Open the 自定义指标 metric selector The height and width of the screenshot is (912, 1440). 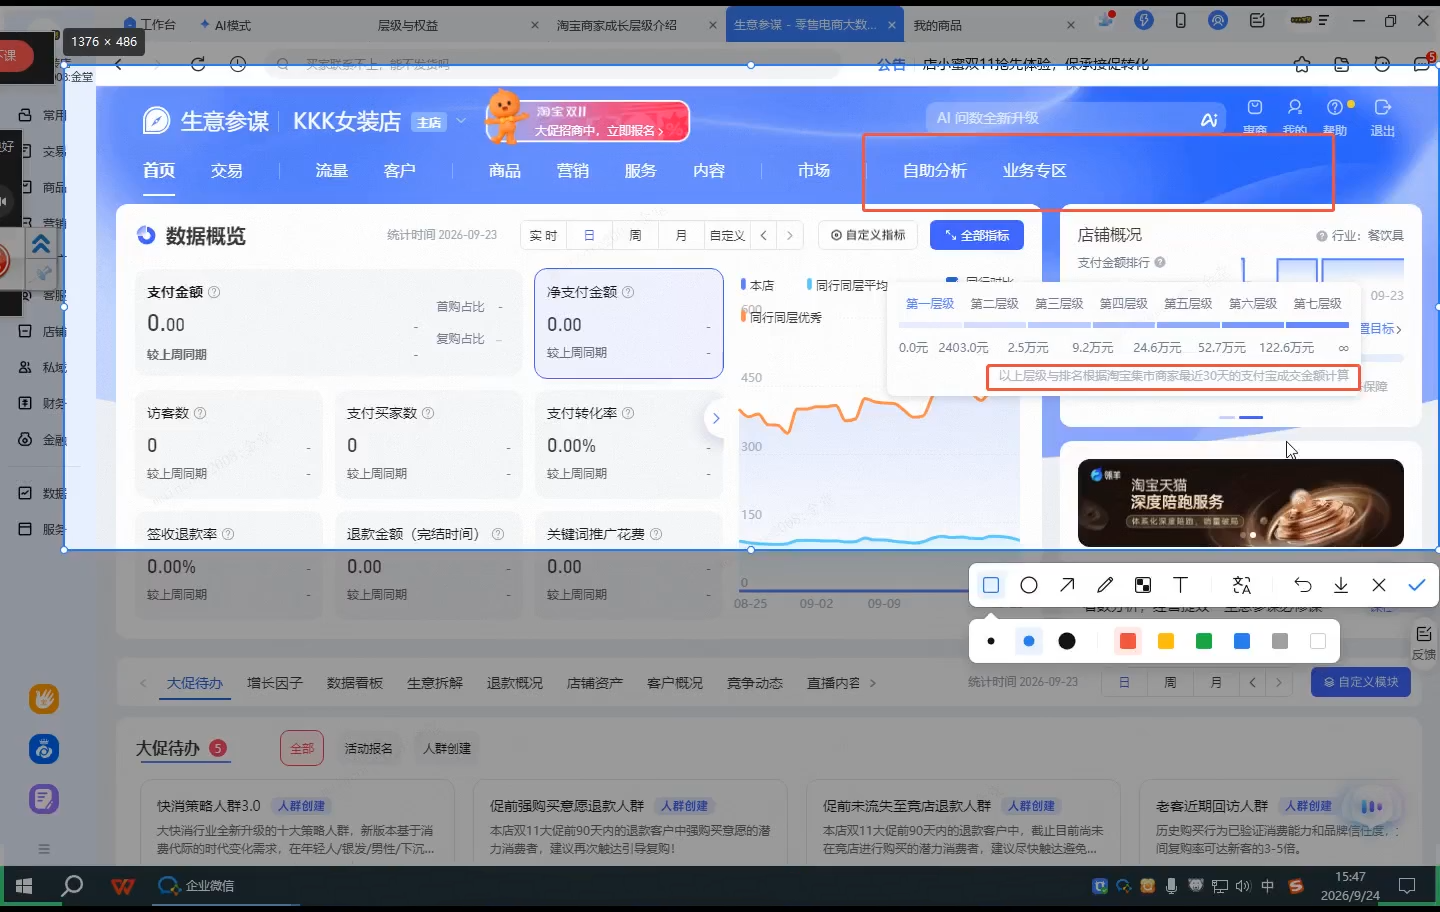pyautogui.click(x=868, y=235)
